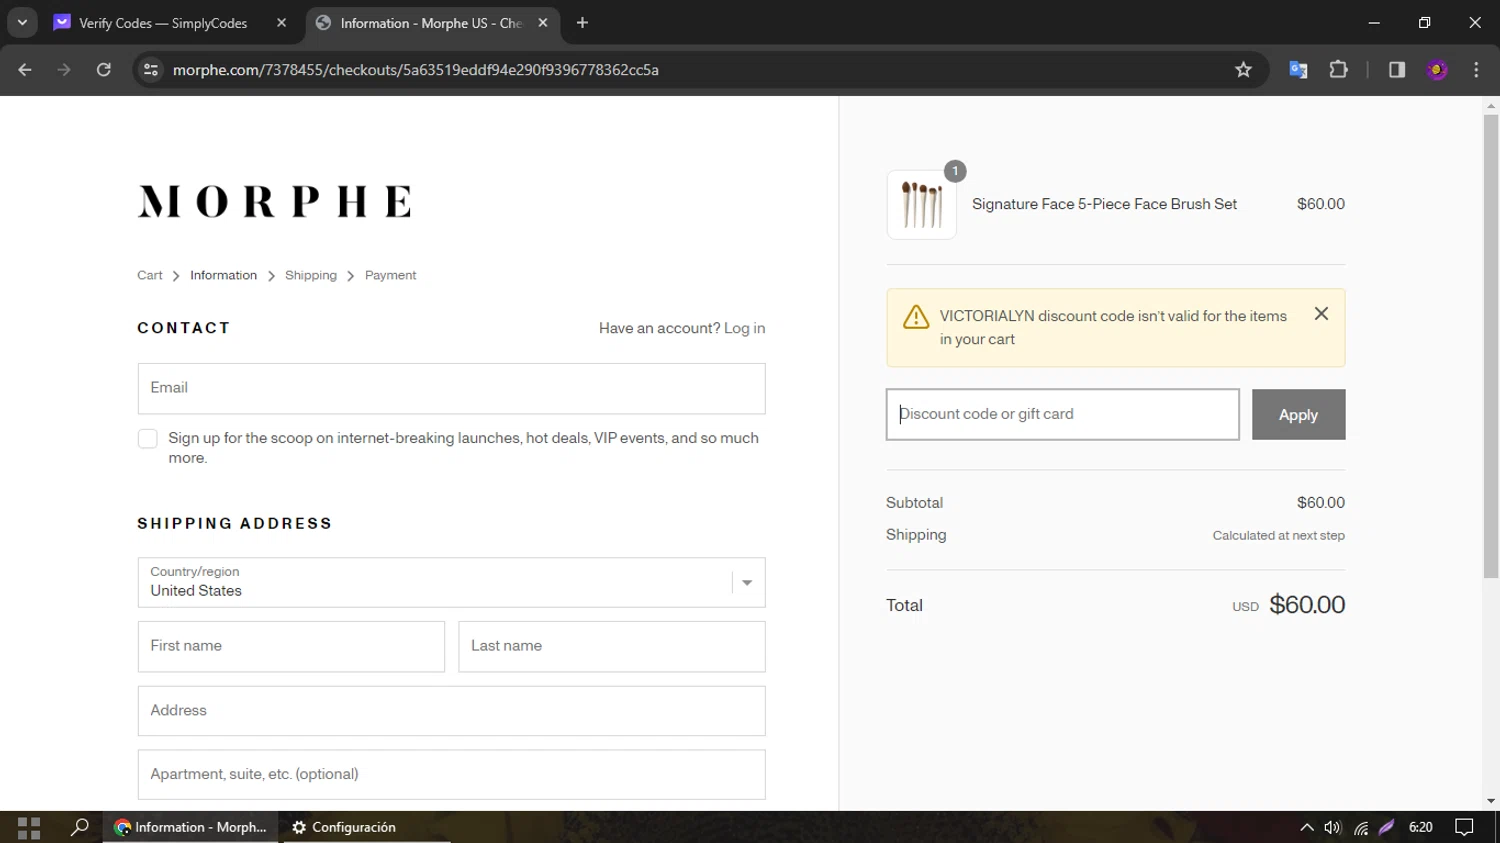
Task: Bookmark this page with the star icon
Action: click(1243, 70)
